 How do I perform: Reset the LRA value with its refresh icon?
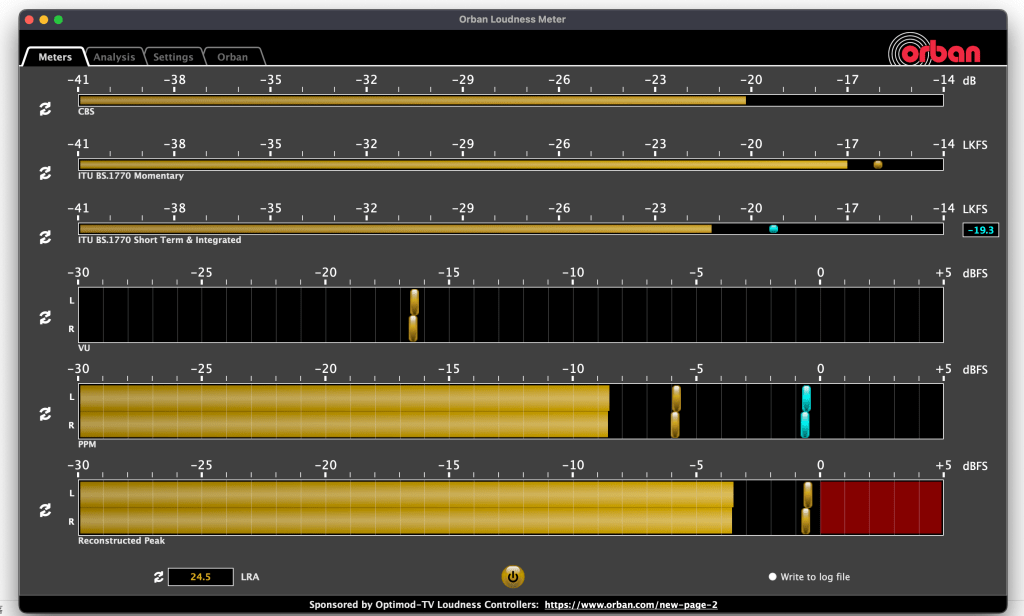(157, 577)
